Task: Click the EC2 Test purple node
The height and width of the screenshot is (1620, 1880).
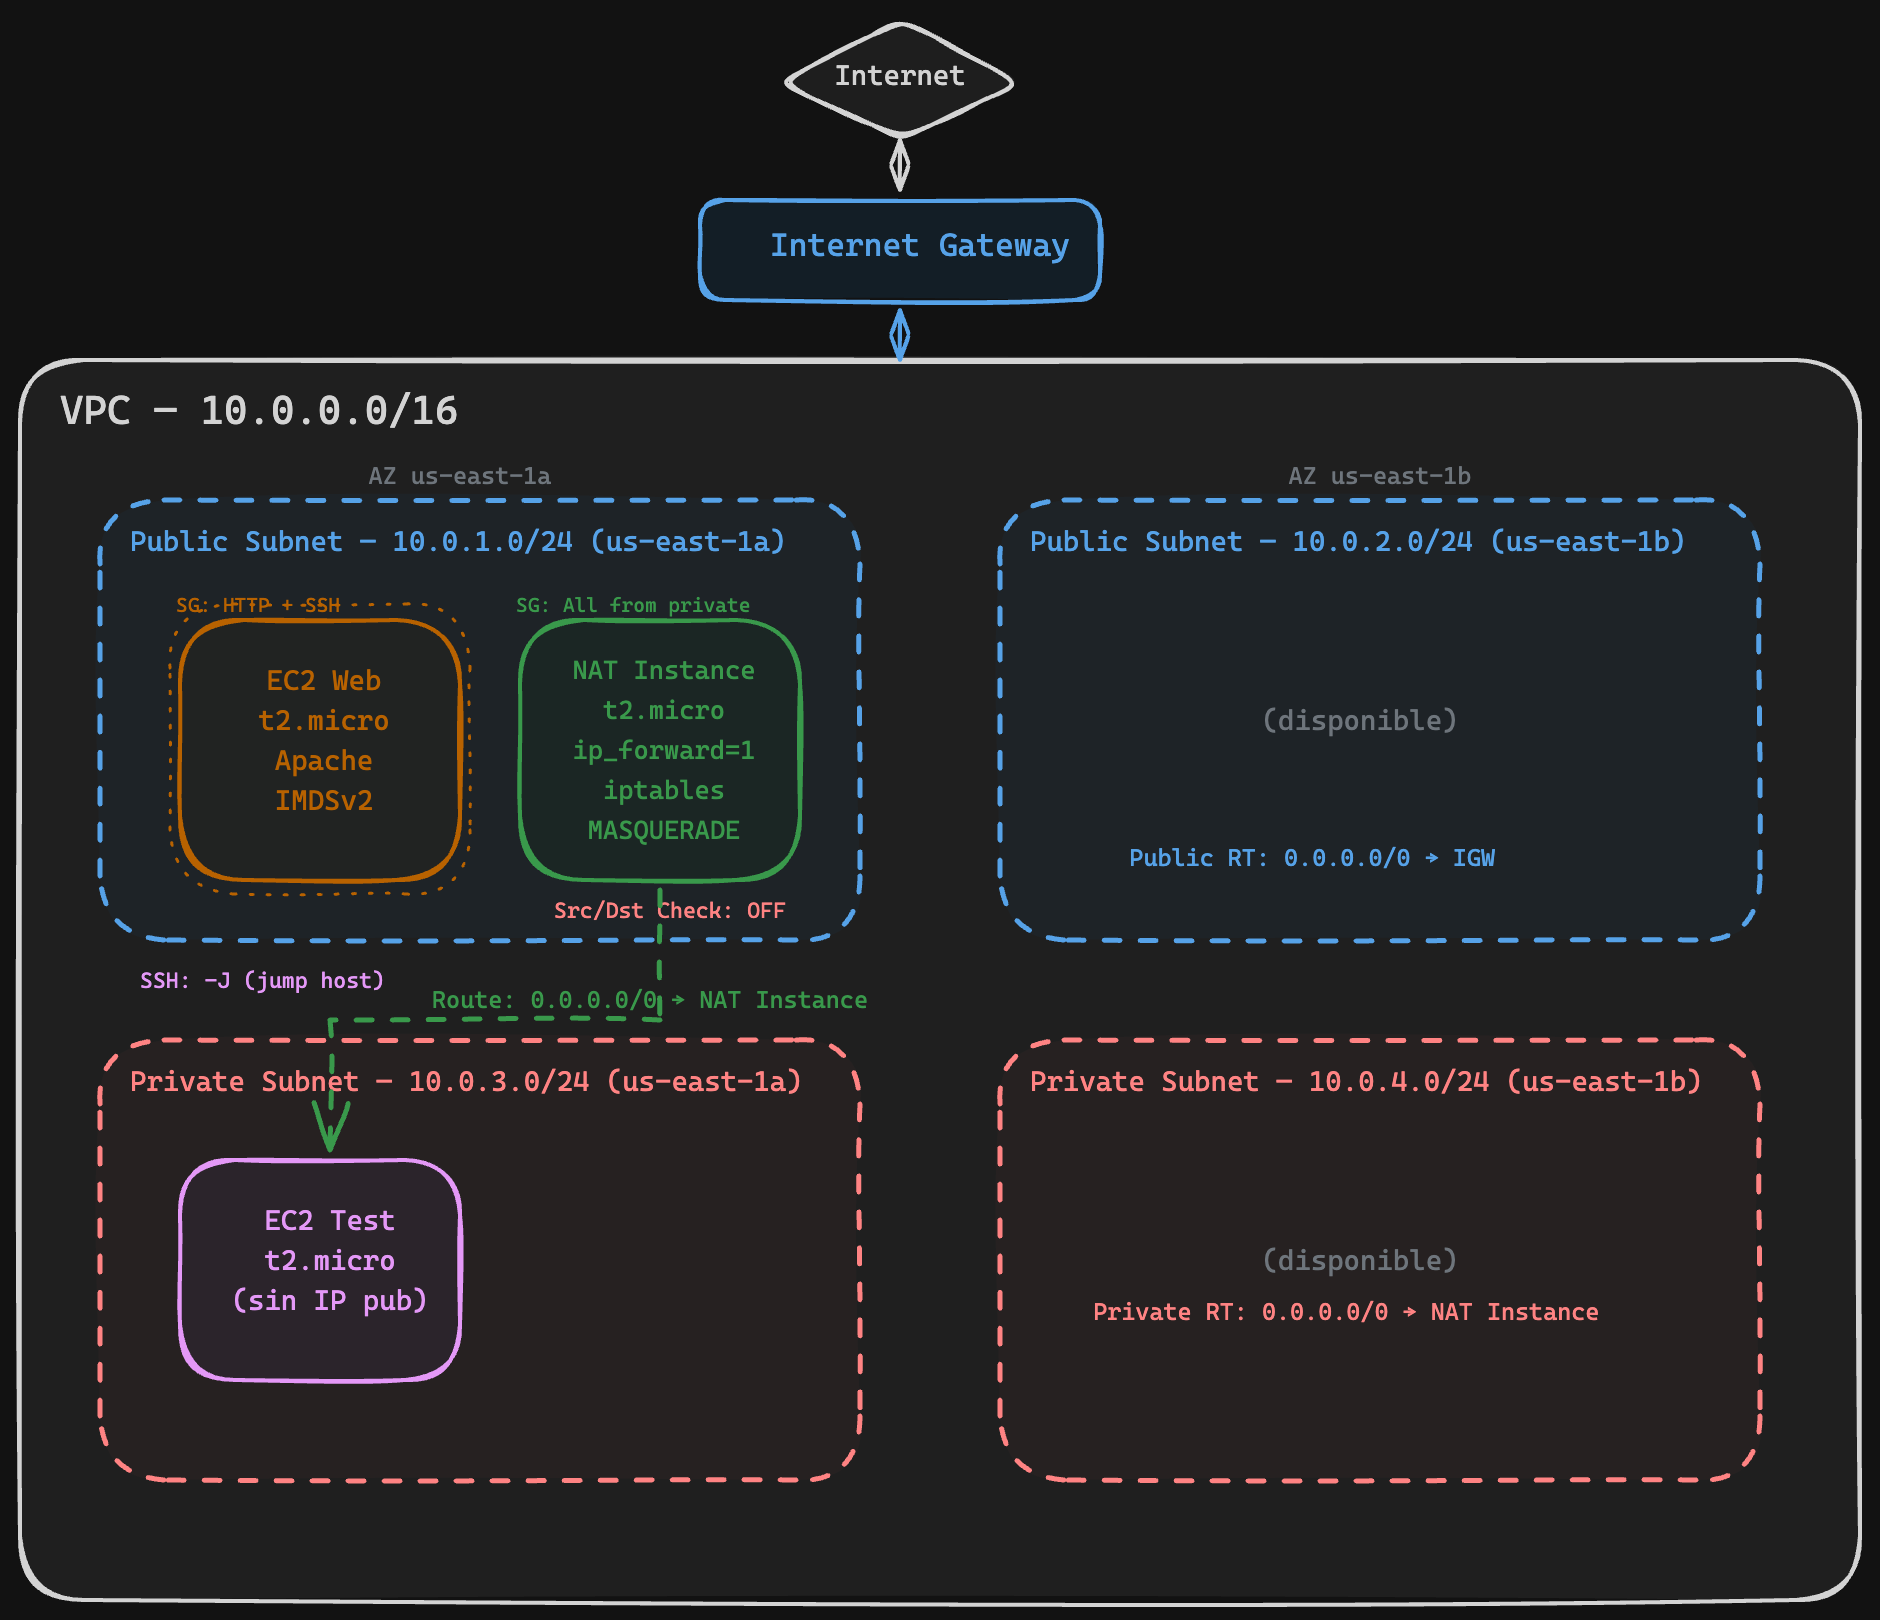Action: (x=320, y=1268)
